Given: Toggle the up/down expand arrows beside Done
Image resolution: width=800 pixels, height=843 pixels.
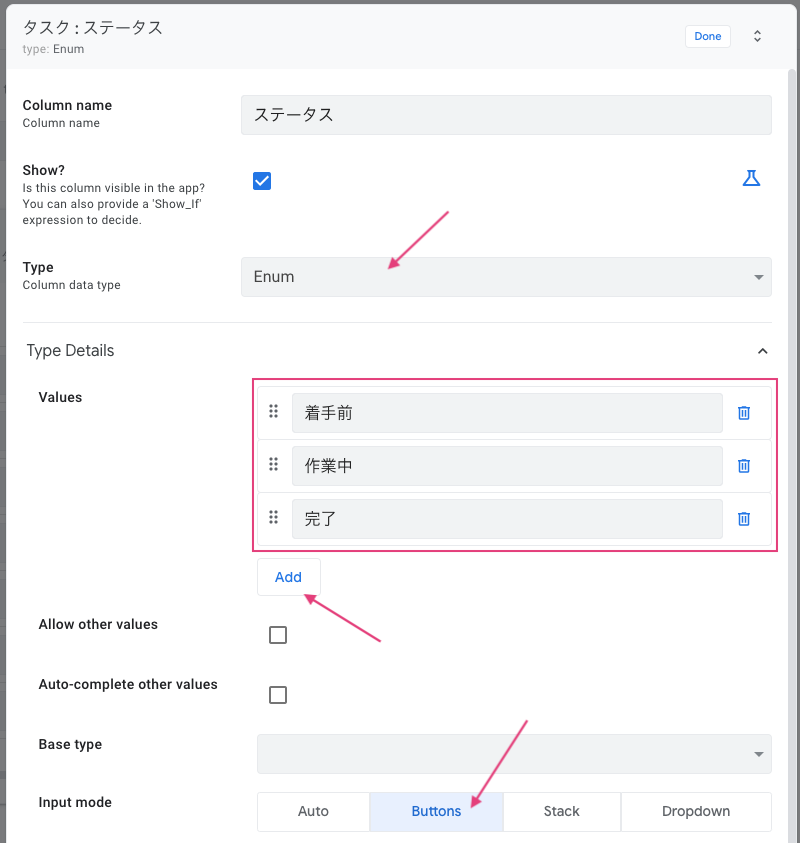Looking at the screenshot, I should [x=757, y=37].
